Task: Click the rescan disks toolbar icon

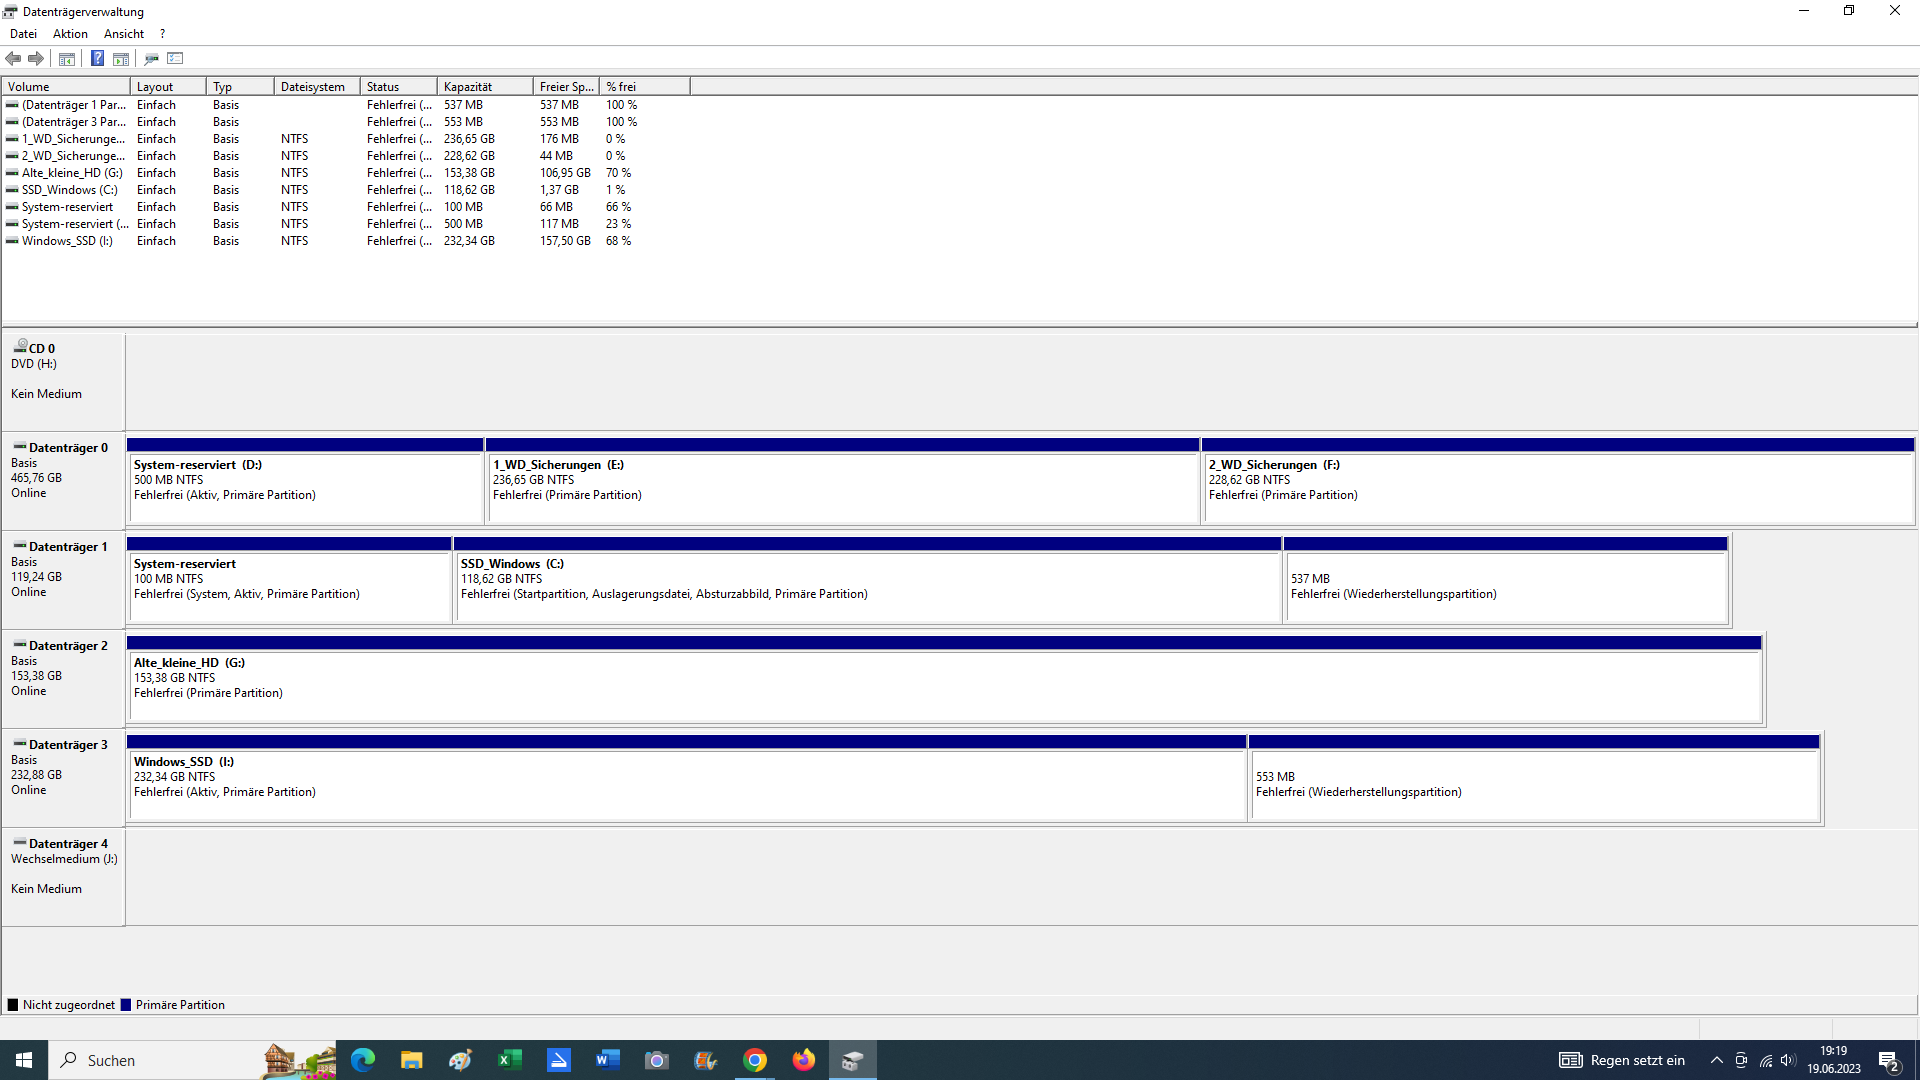Action: pyautogui.click(x=151, y=59)
